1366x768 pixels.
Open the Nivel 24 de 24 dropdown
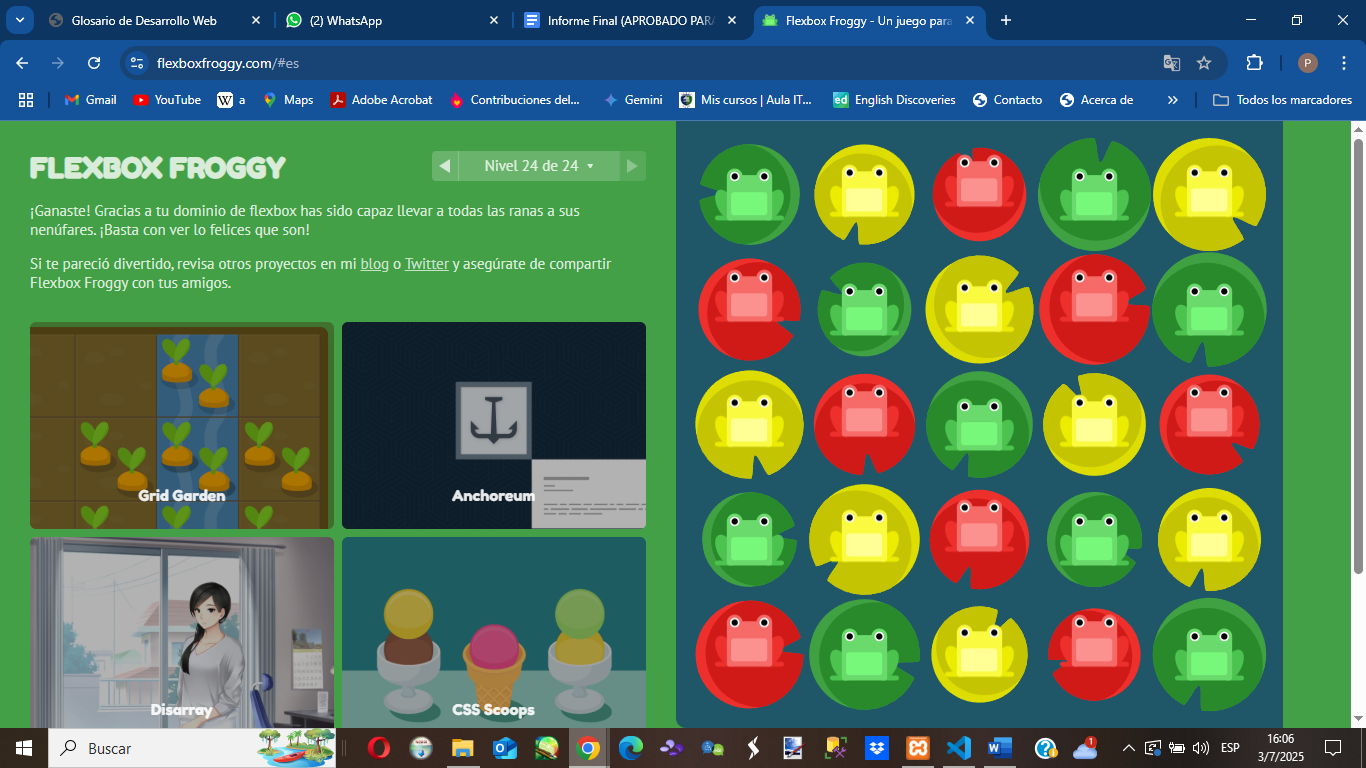click(x=539, y=166)
